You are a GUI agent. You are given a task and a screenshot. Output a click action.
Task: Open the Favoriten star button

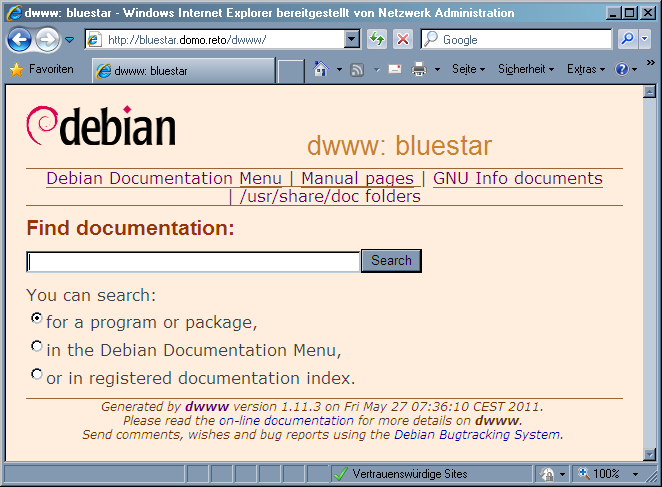[x=42, y=70]
